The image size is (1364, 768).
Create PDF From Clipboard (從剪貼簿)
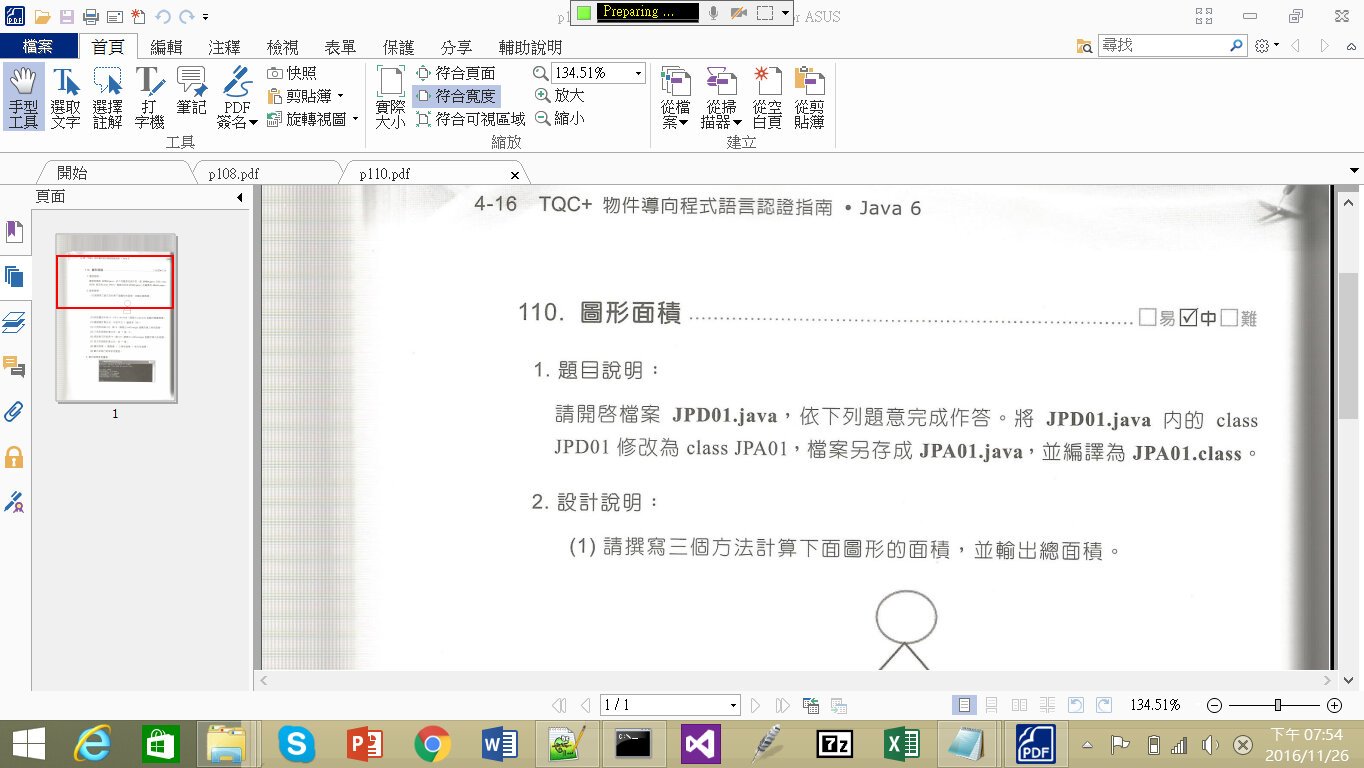click(809, 97)
